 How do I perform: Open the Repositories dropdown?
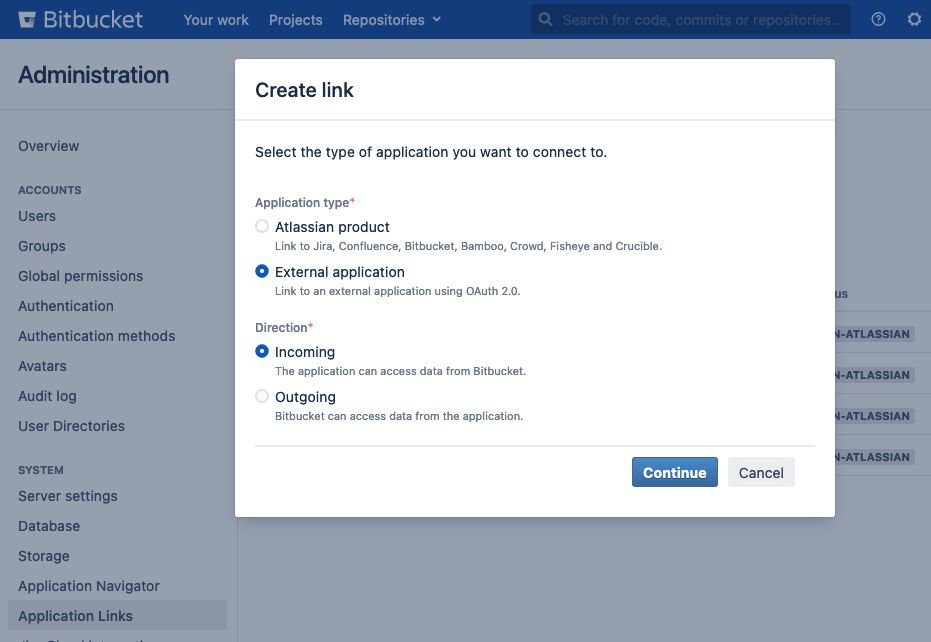click(x=390, y=19)
